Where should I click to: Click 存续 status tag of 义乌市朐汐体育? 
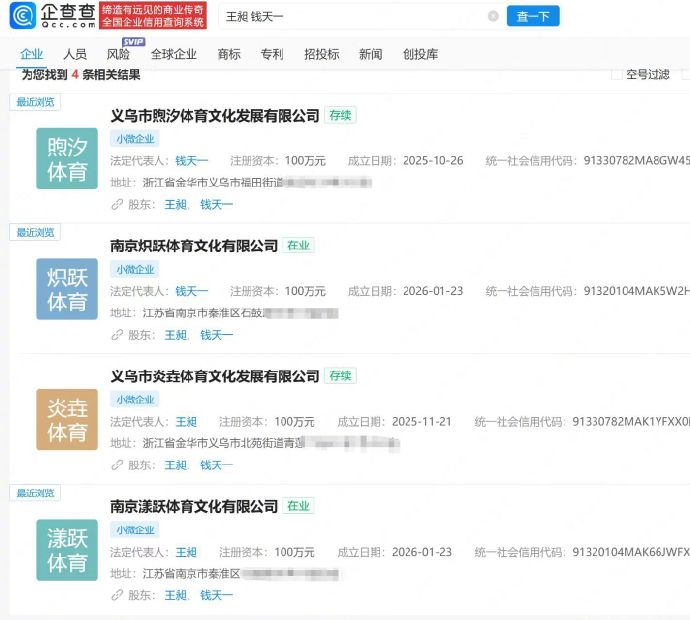340,115
